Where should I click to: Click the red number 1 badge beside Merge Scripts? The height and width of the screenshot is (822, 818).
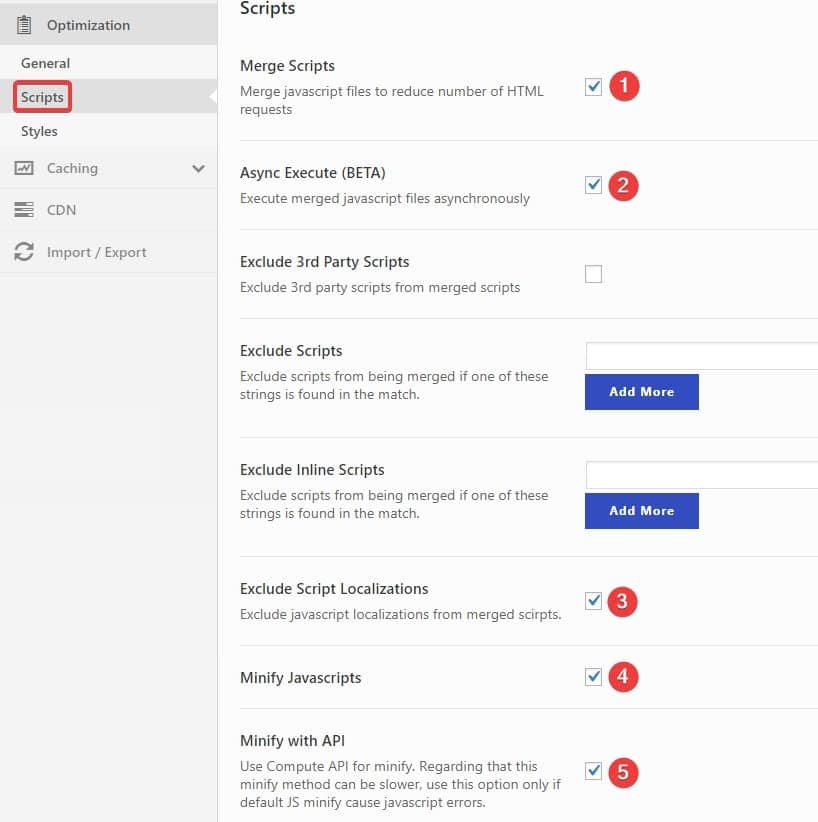coord(624,86)
